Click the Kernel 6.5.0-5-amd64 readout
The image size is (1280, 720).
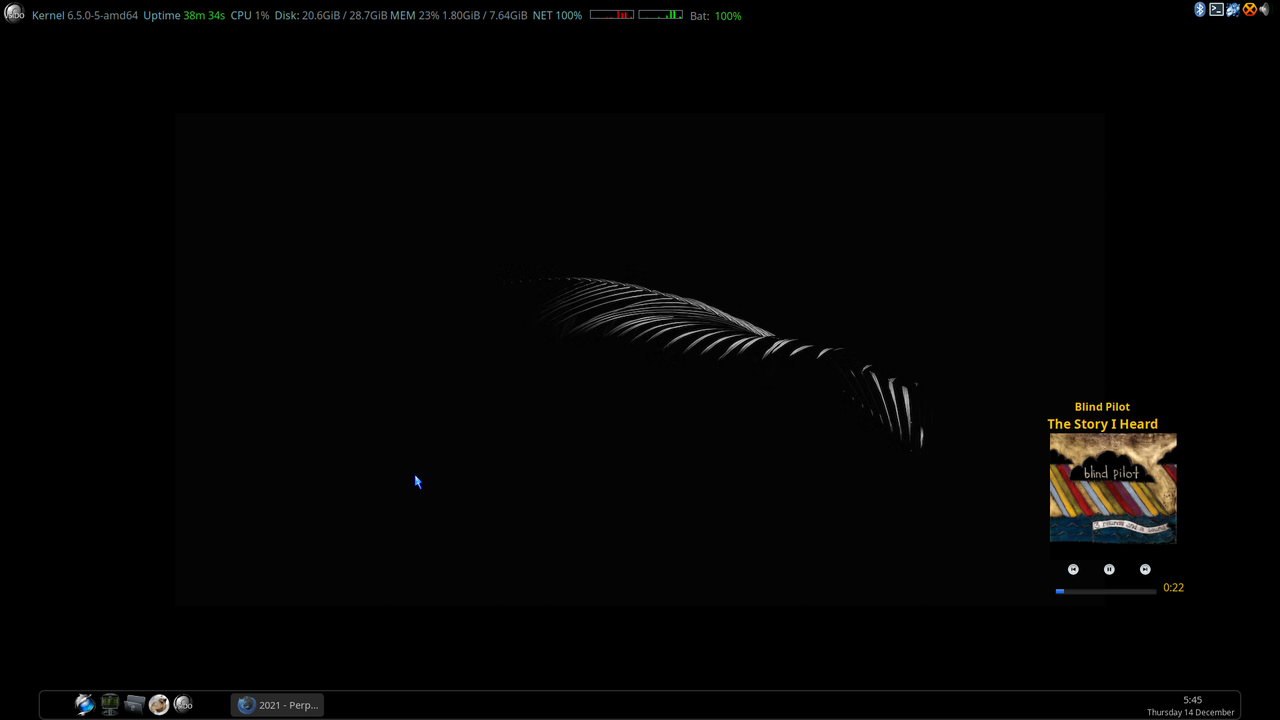click(85, 16)
